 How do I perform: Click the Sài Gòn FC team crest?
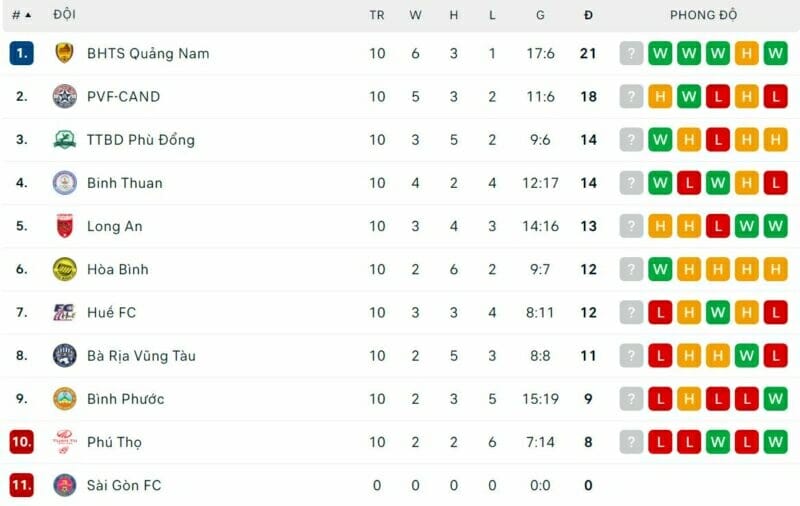pyautogui.click(x=64, y=485)
